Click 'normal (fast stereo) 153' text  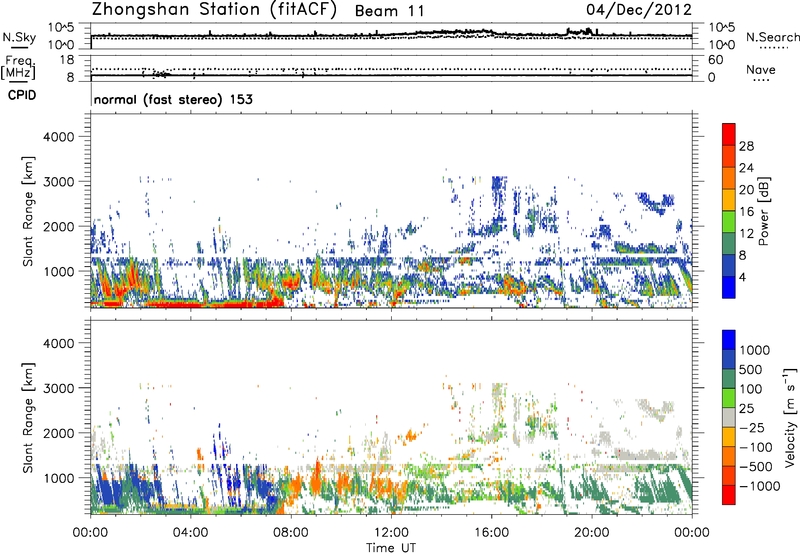(x=173, y=99)
